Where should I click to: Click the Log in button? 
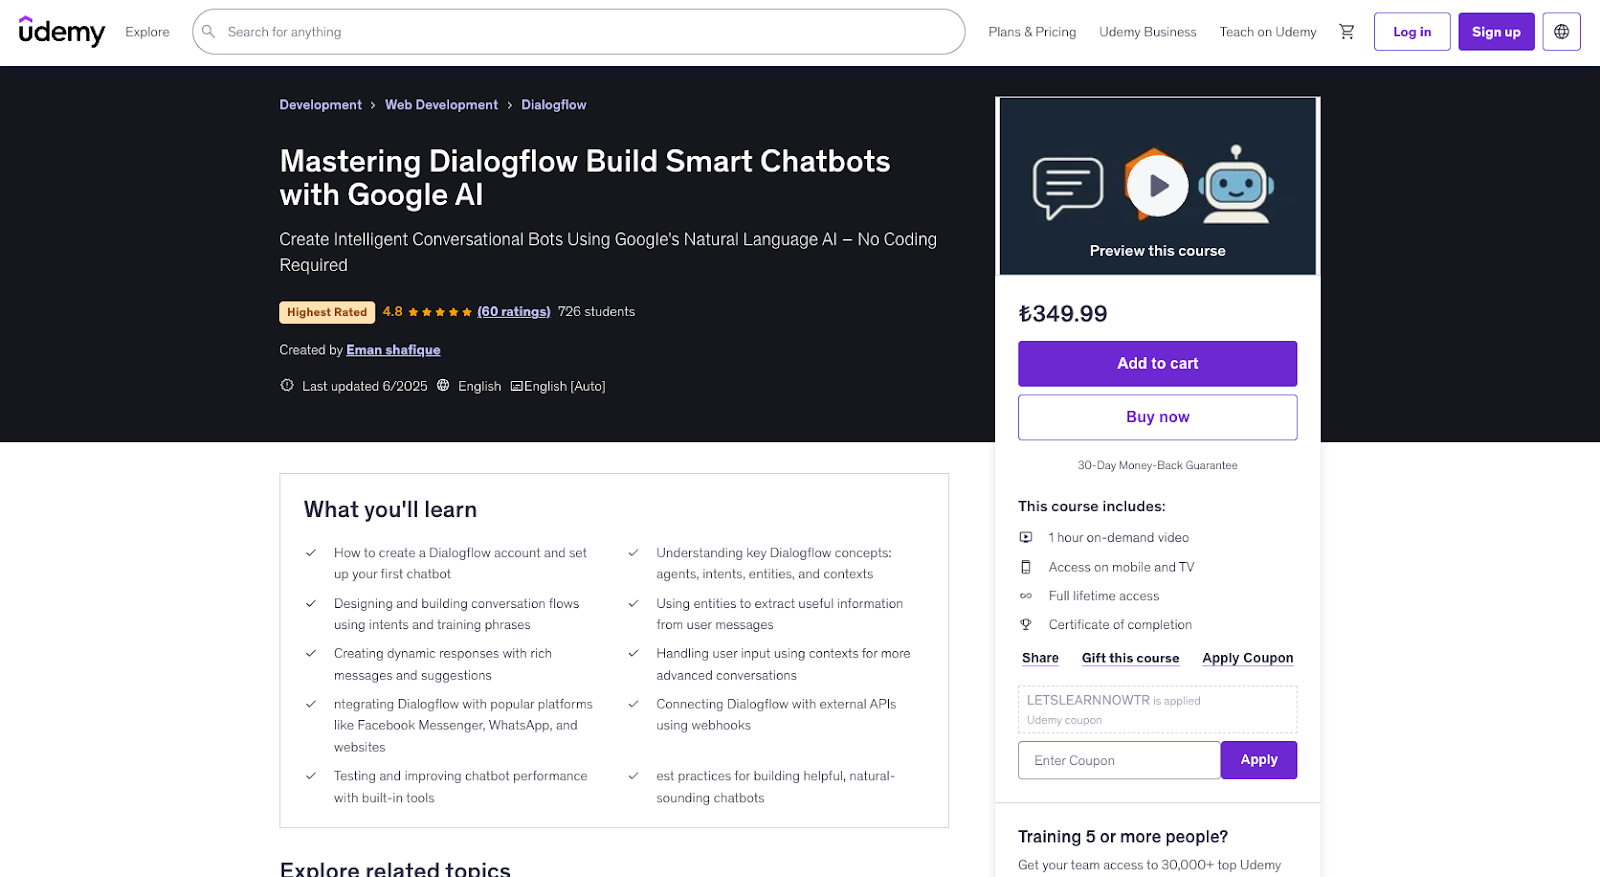coord(1412,32)
